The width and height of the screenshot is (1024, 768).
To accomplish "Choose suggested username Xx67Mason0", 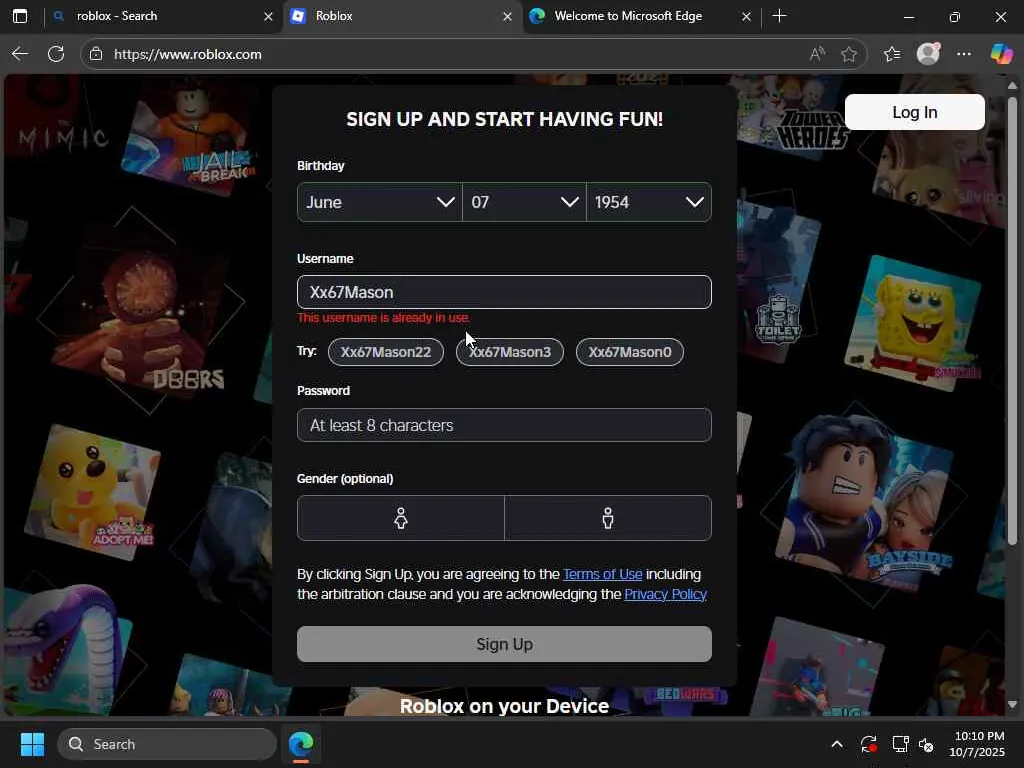I will (x=630, y=352).
